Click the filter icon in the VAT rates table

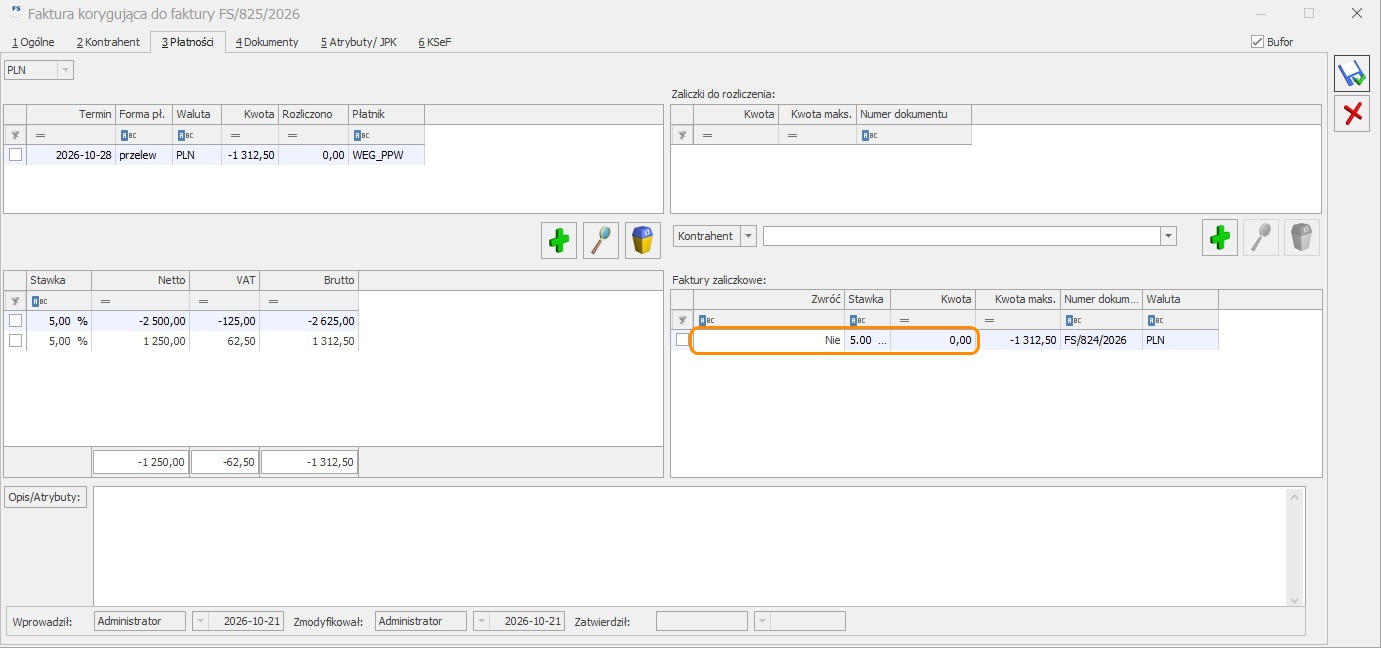[x=15, y=301]
